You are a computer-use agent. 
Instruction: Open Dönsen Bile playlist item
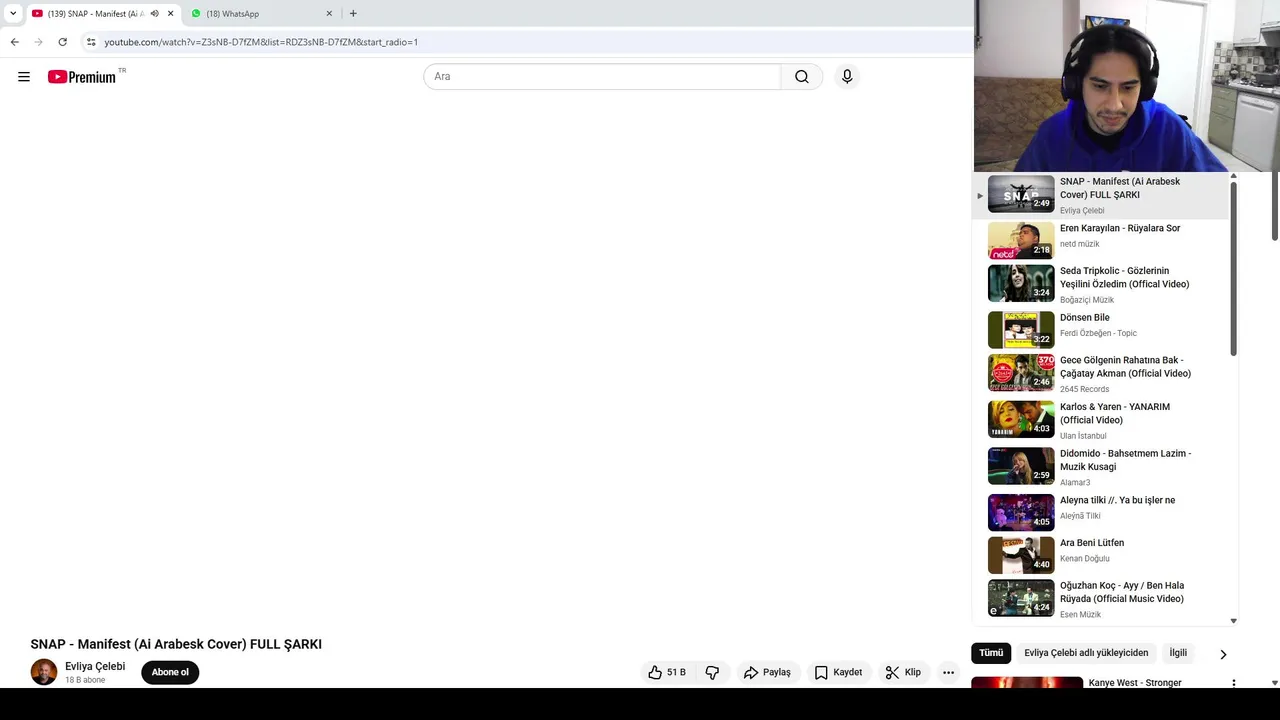pyautogui.click(x=1101, y=328)
